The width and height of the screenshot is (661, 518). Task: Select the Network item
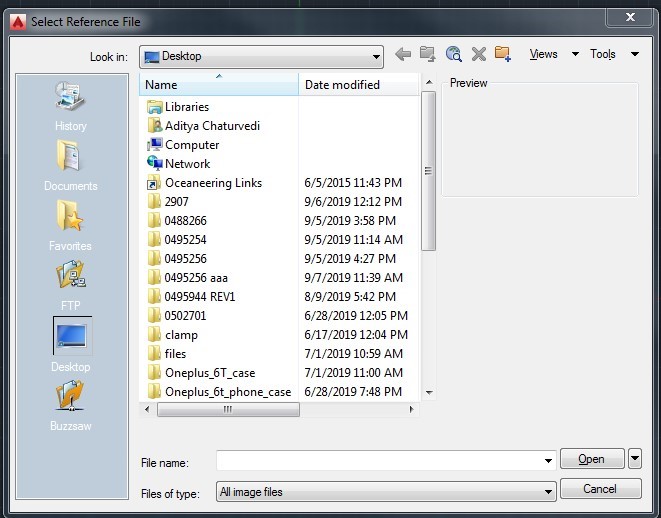[x=178, y=164]
